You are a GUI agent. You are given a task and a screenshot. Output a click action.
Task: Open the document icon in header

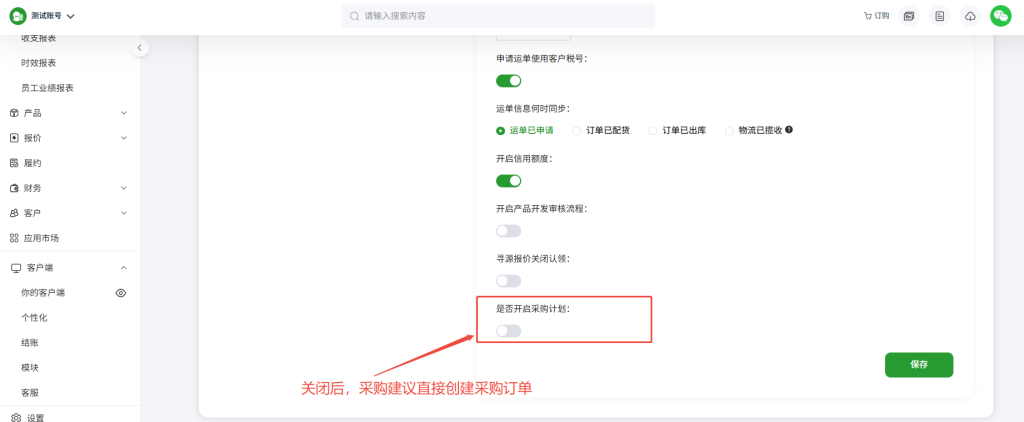[x=939, y=16]
